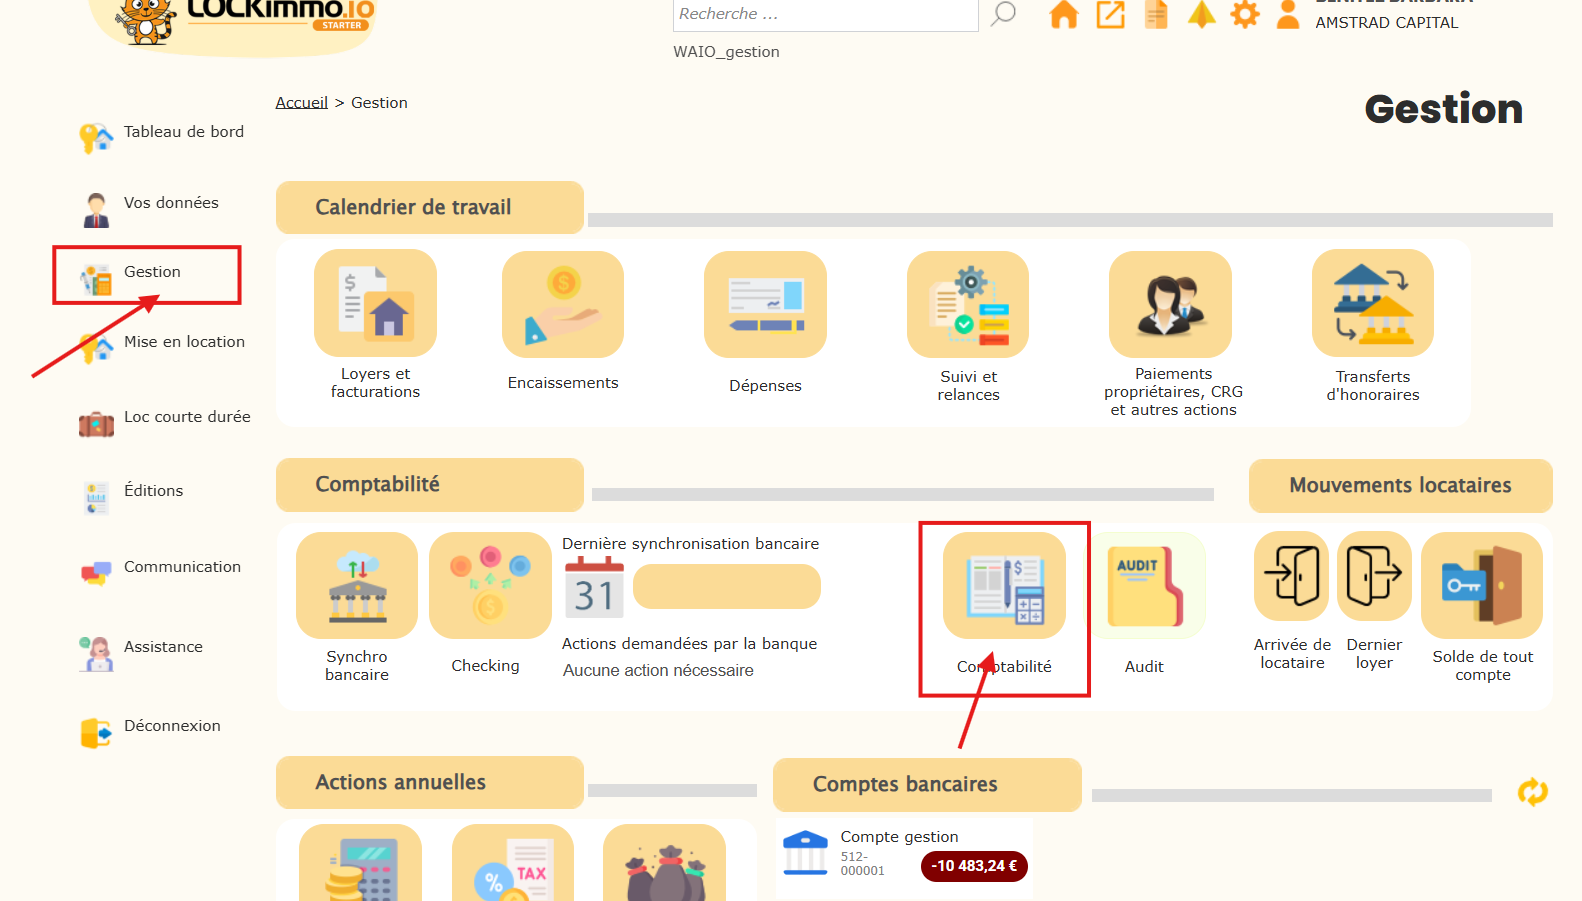
Task: Open the Loyers et facturations icon
Action: coord(375,303)
